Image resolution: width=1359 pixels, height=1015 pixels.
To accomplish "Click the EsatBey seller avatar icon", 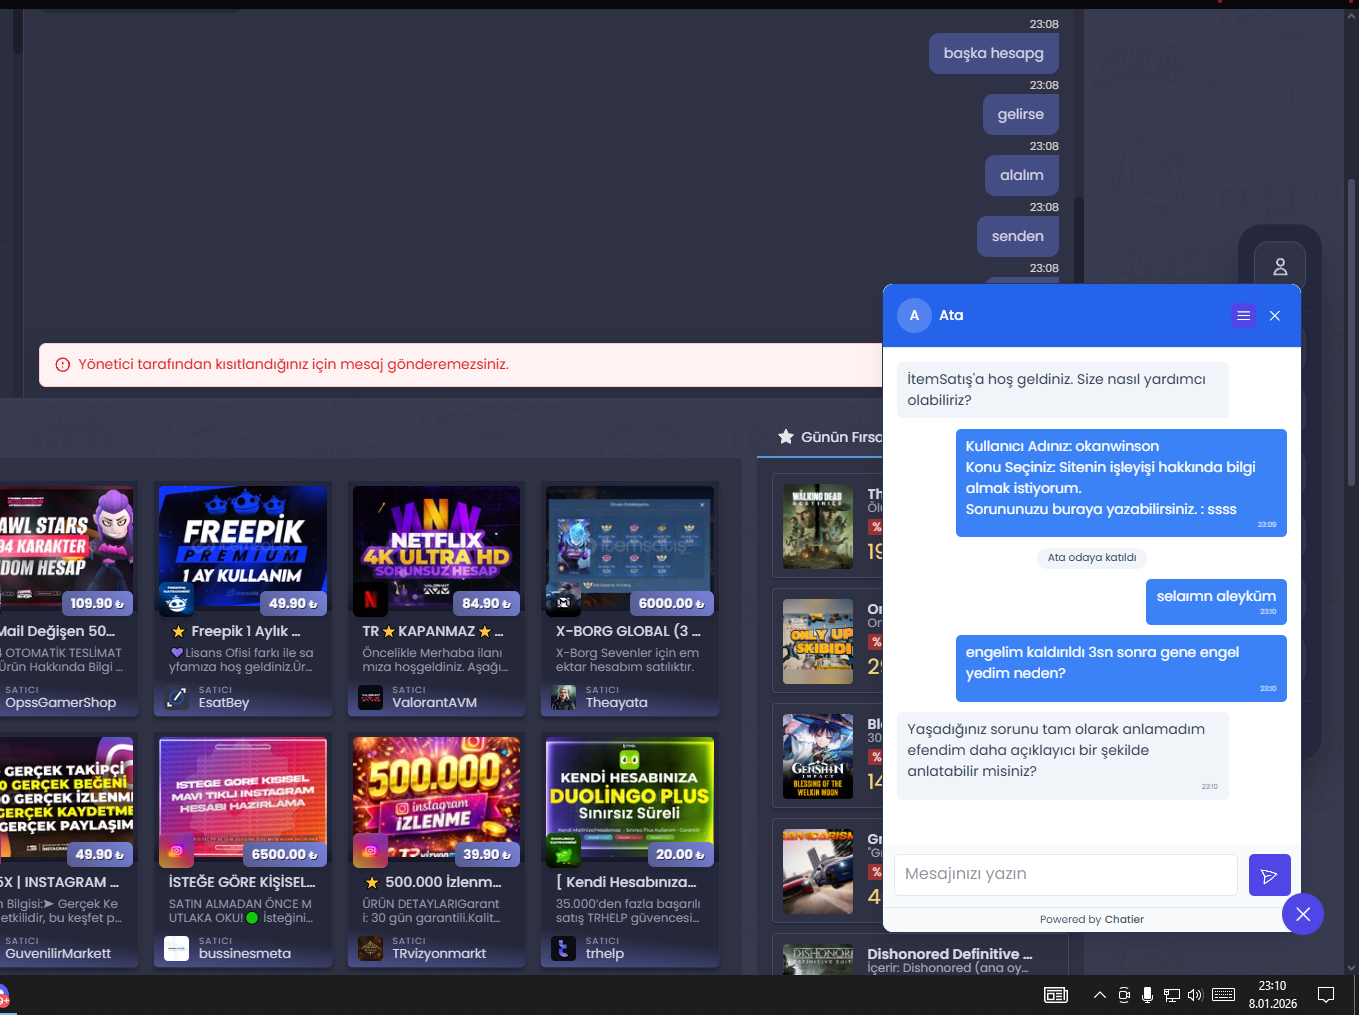I will [177, 698].
